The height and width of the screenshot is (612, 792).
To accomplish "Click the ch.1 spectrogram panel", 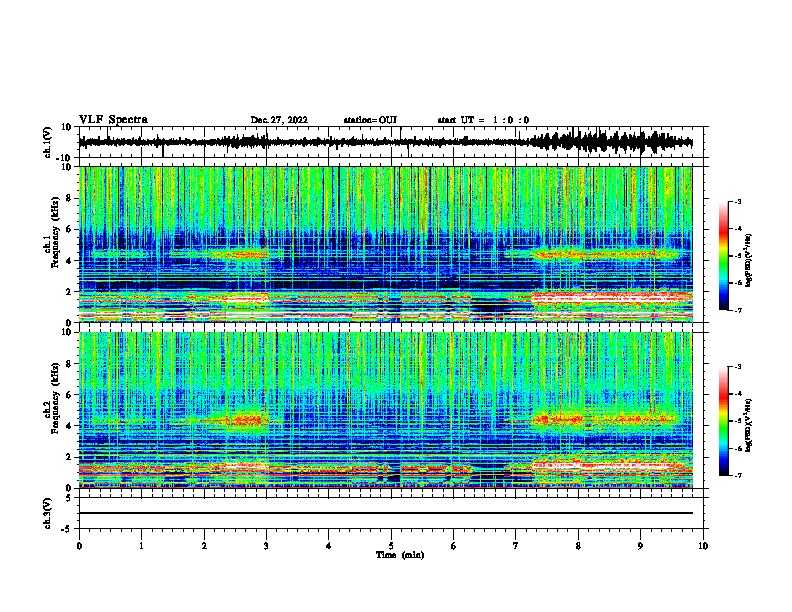I will point(385,244).
